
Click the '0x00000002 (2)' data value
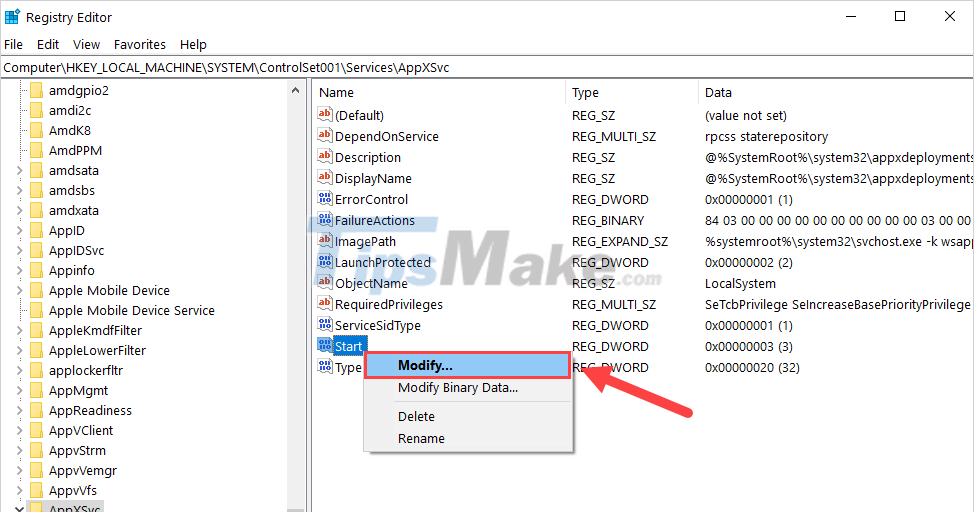749,262
